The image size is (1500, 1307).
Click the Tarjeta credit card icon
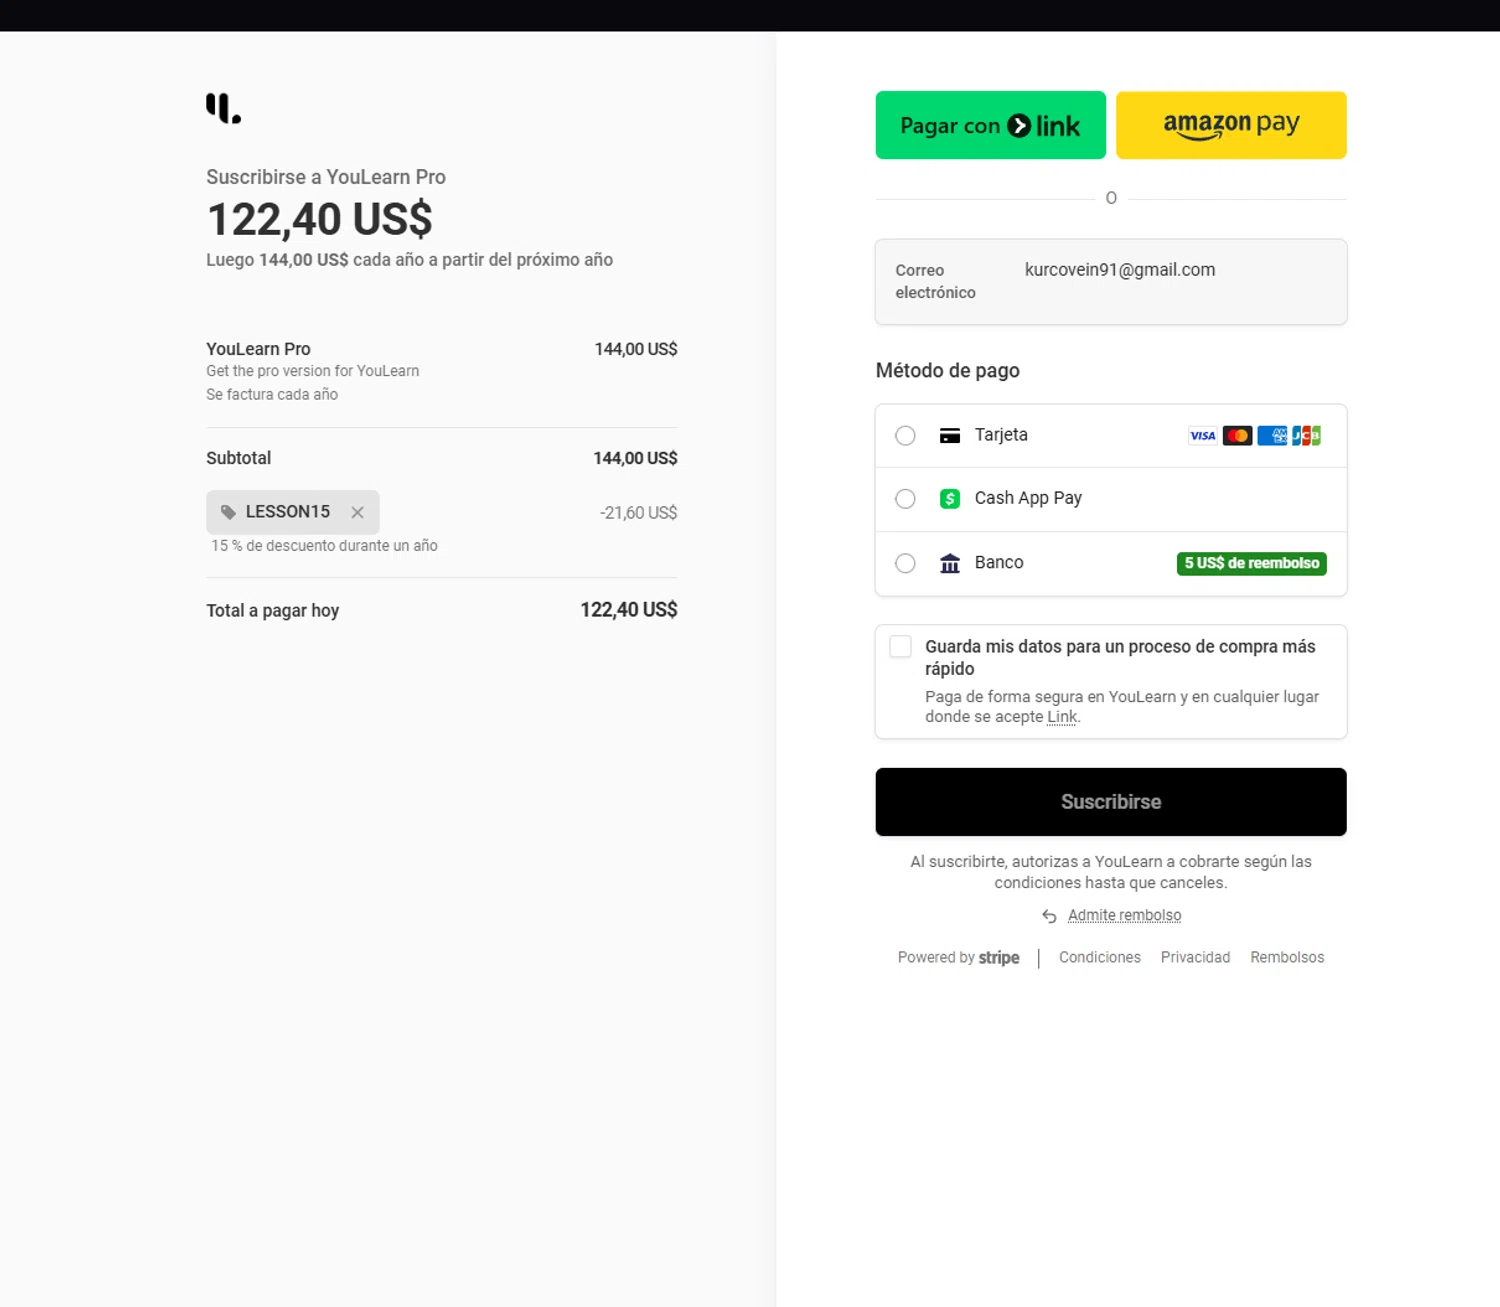[950, 435]
